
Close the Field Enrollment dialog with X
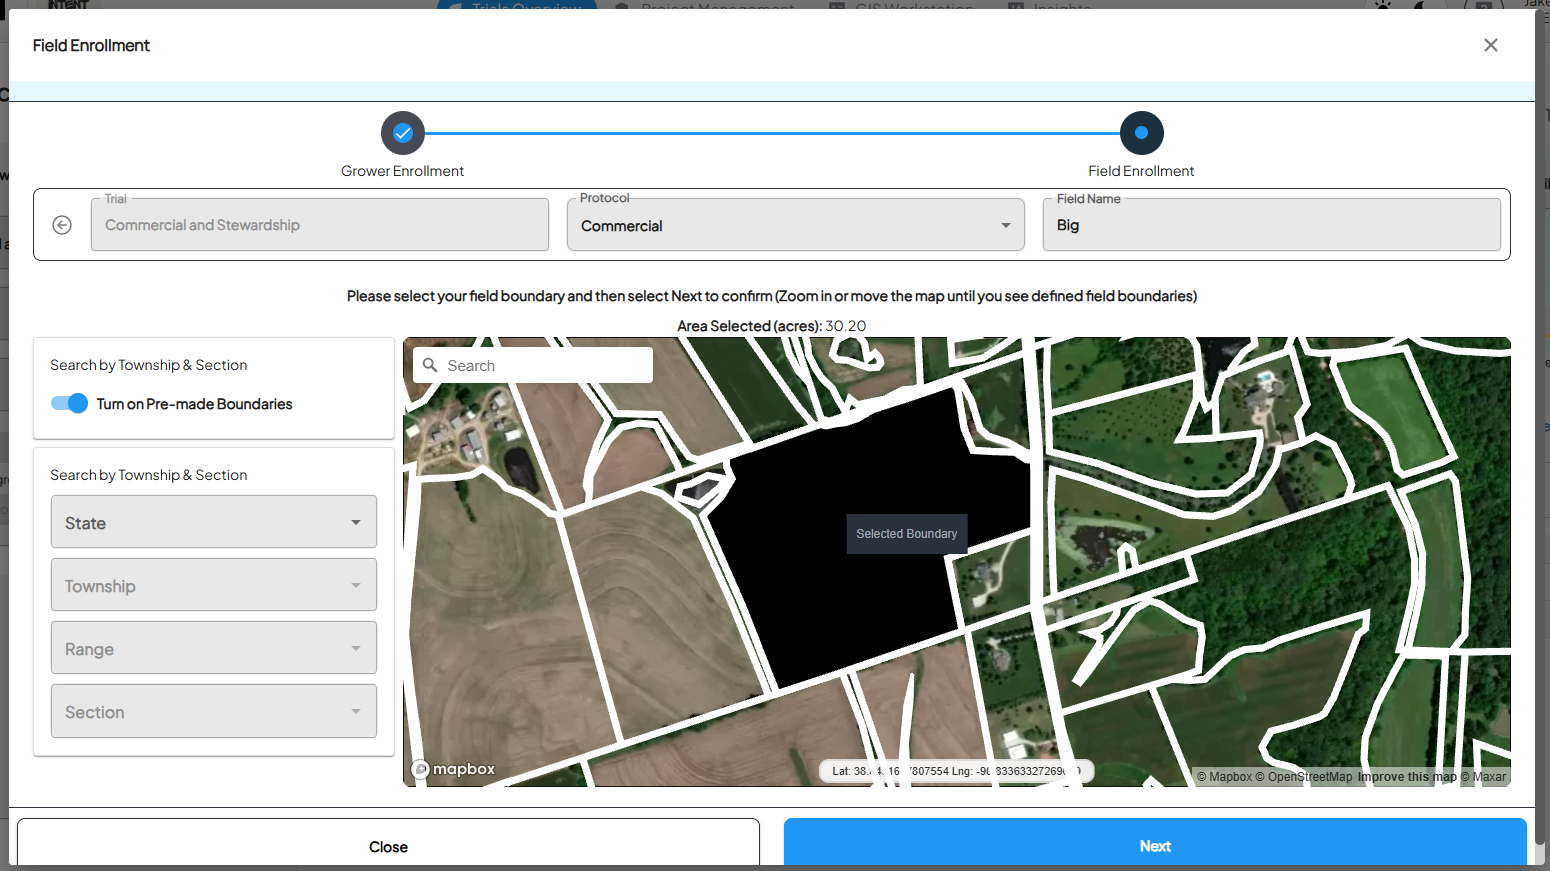coord(1490,45)
